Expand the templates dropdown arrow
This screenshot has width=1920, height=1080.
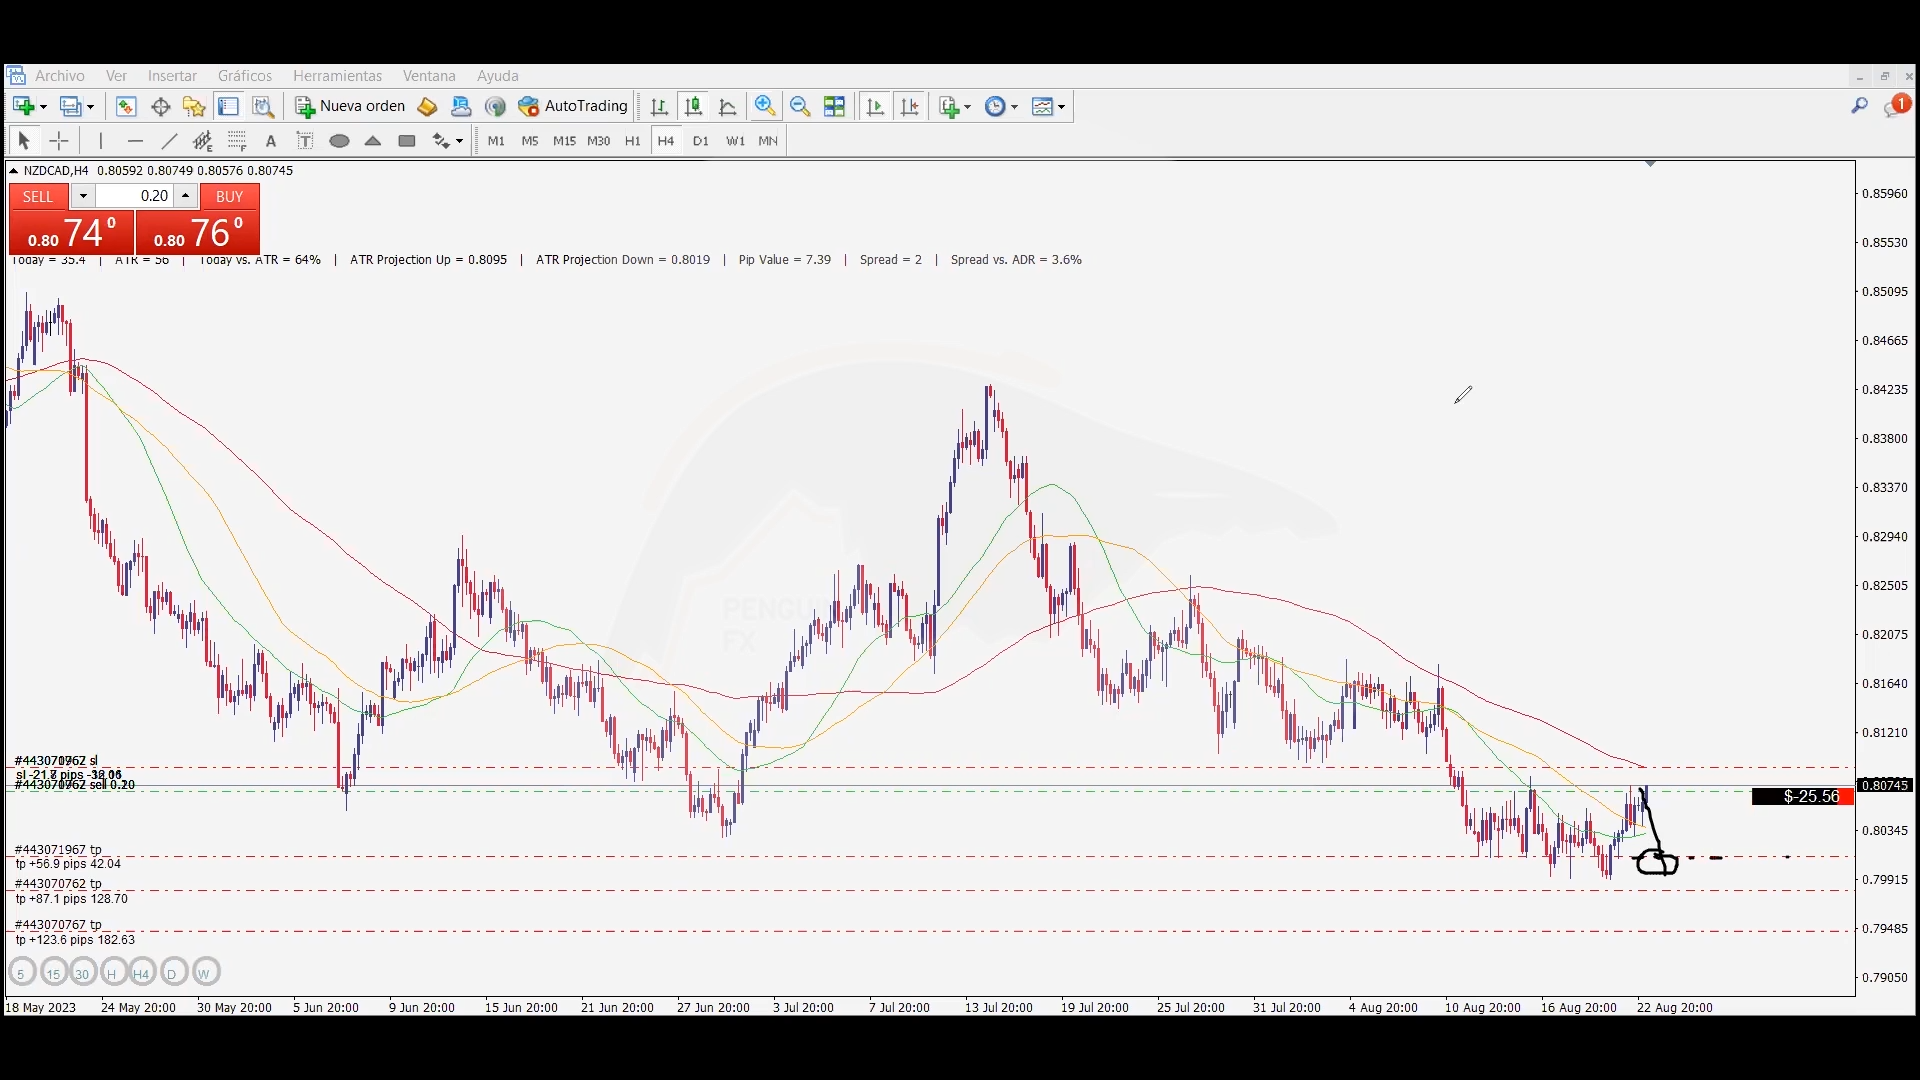pyautogui.click(x=1062, y=107)
